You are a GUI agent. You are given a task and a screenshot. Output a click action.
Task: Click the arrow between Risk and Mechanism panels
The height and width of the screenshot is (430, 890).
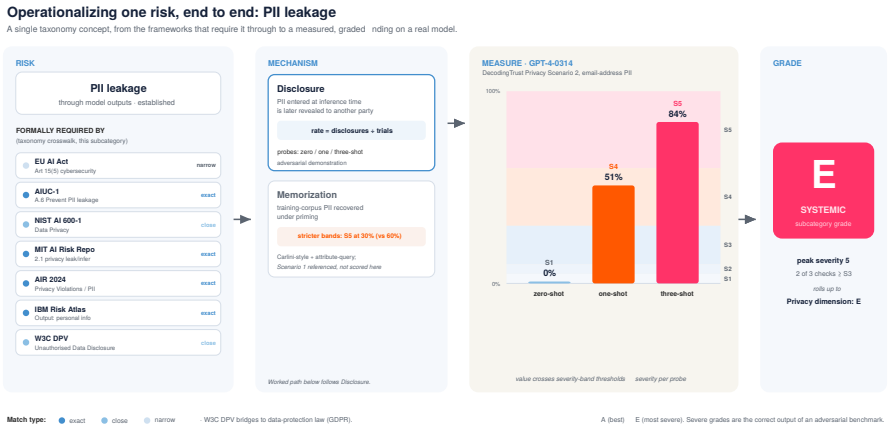click(242, 220)
